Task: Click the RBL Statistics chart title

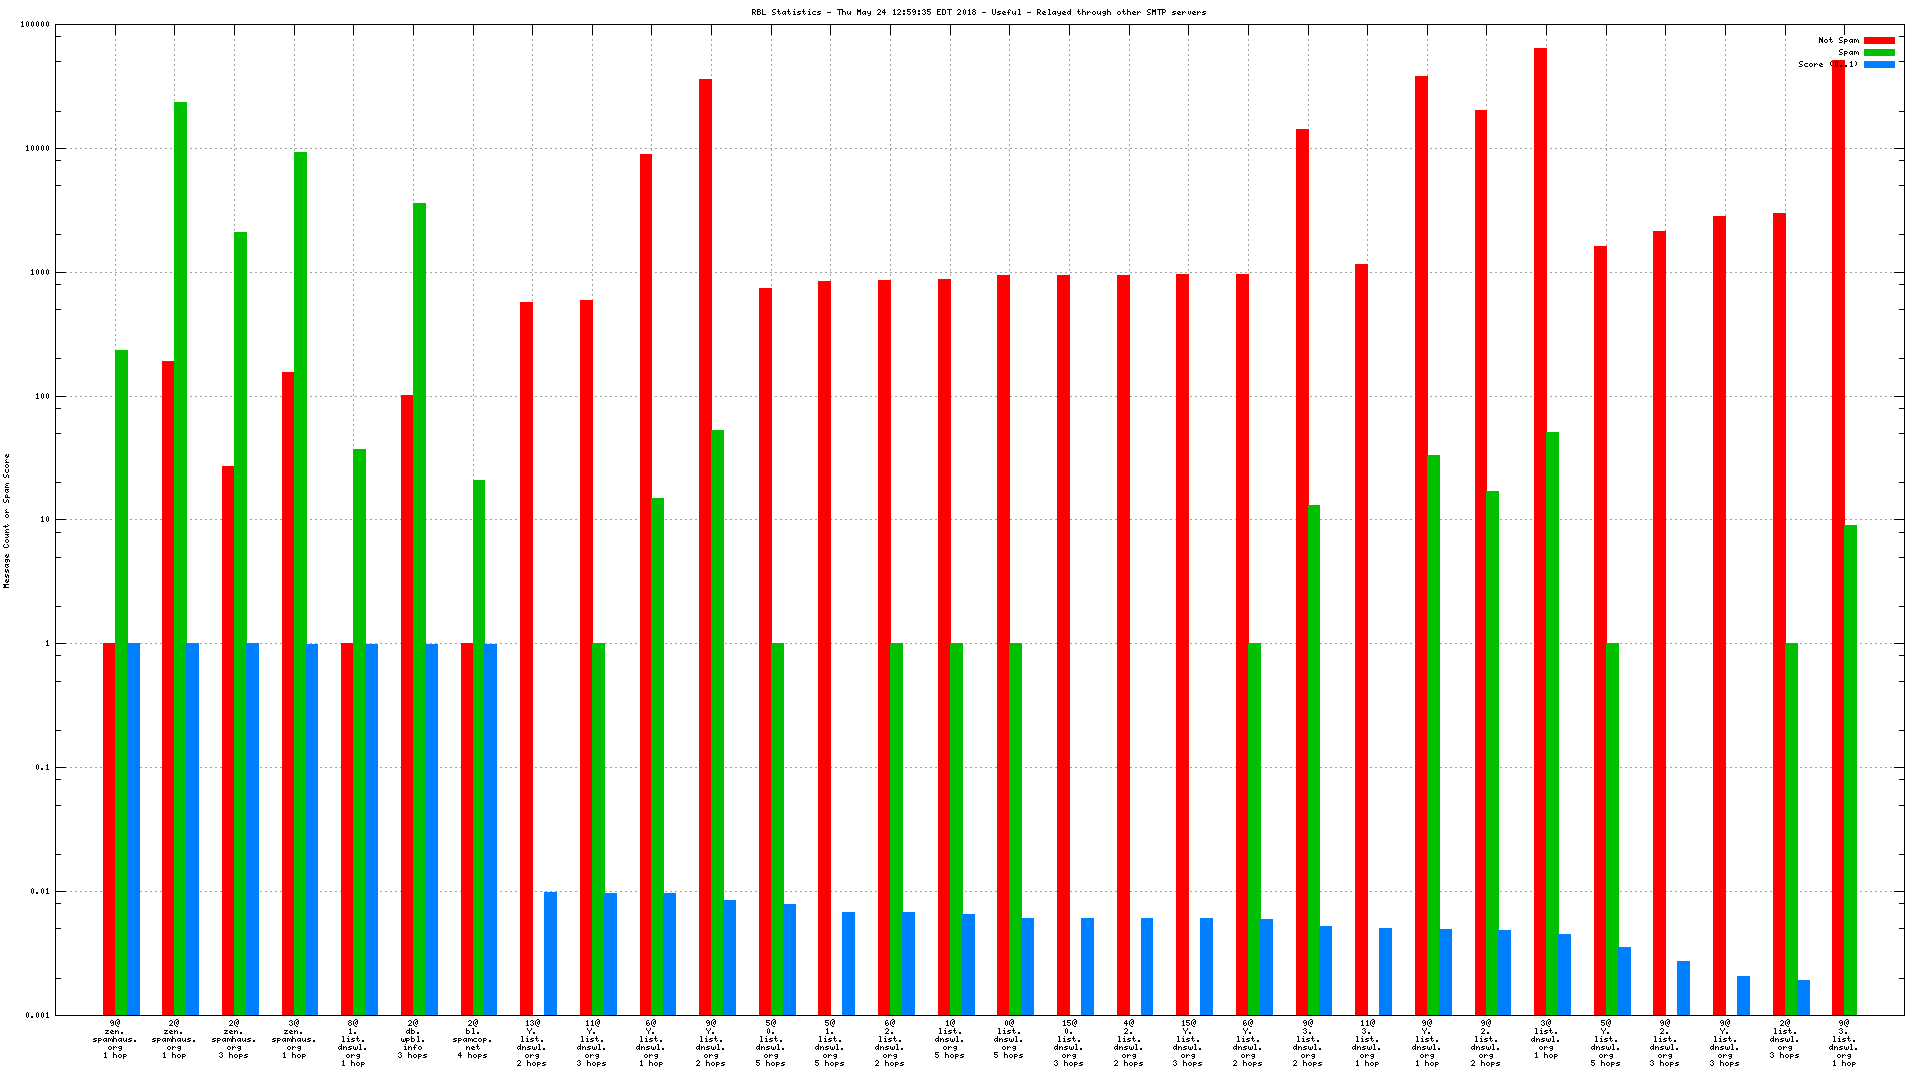Action: (x=978, y=12)
